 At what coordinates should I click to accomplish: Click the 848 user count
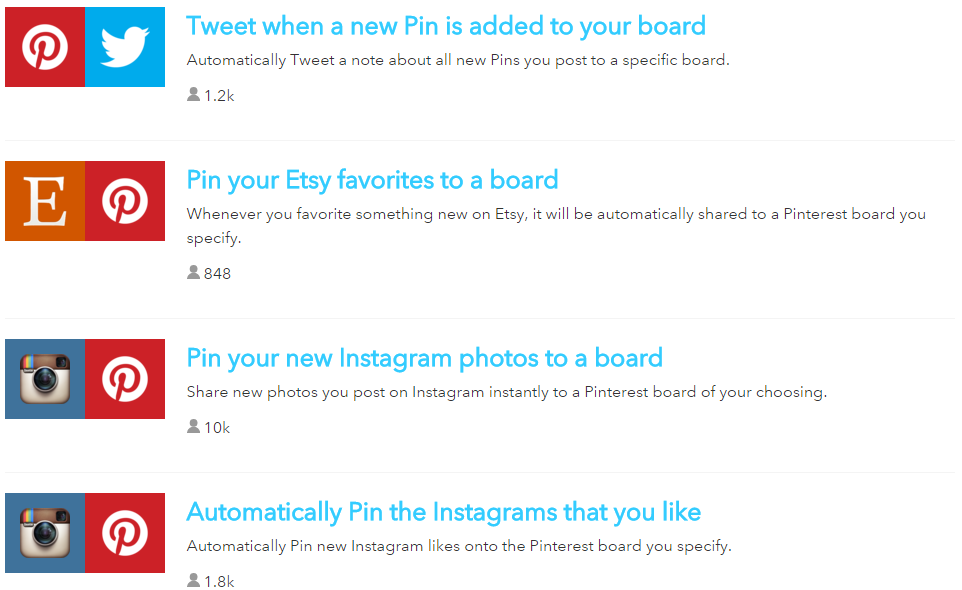[217, 274]
